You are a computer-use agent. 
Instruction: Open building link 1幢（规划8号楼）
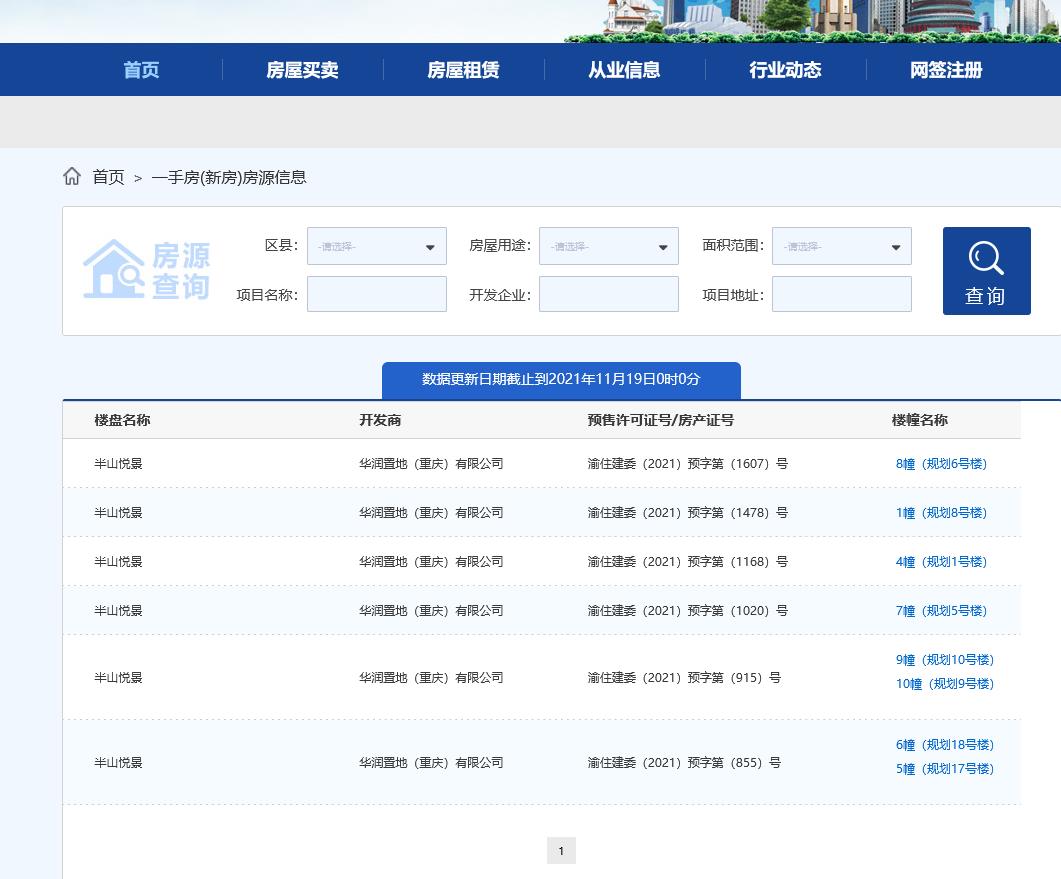tap(941, 512)
